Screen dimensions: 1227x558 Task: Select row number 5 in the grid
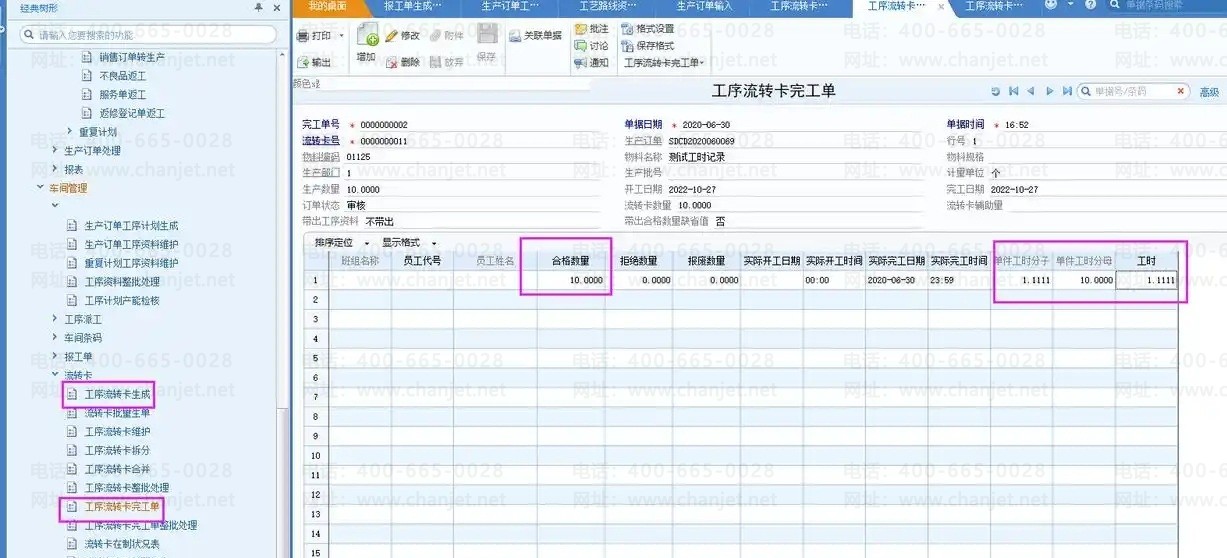pyautogui.click(x=315, y=358)
